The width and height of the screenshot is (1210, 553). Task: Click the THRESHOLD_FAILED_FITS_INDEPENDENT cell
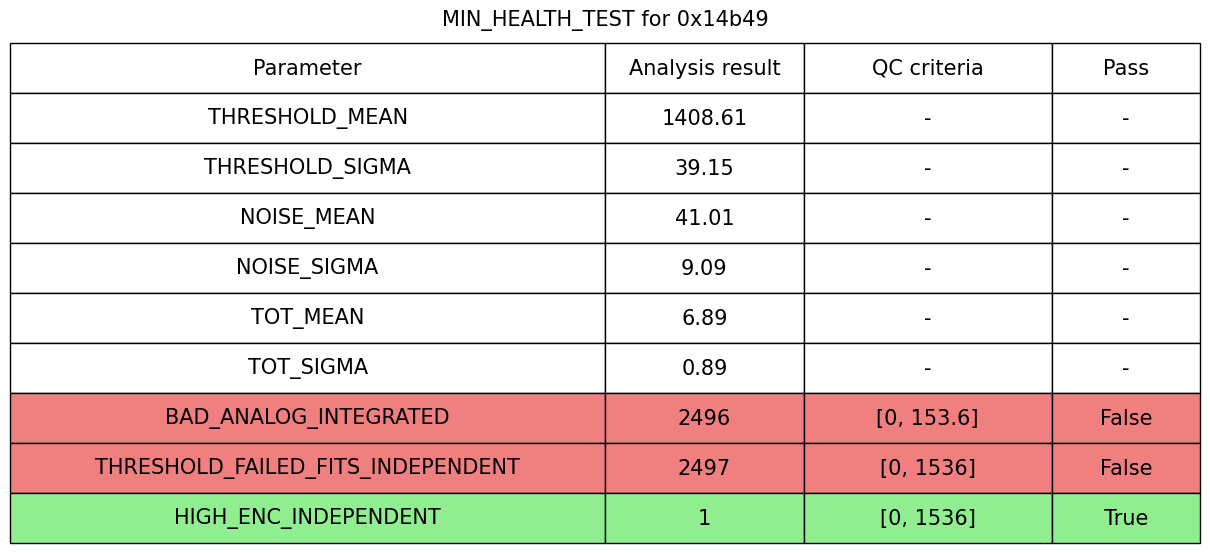307,468
